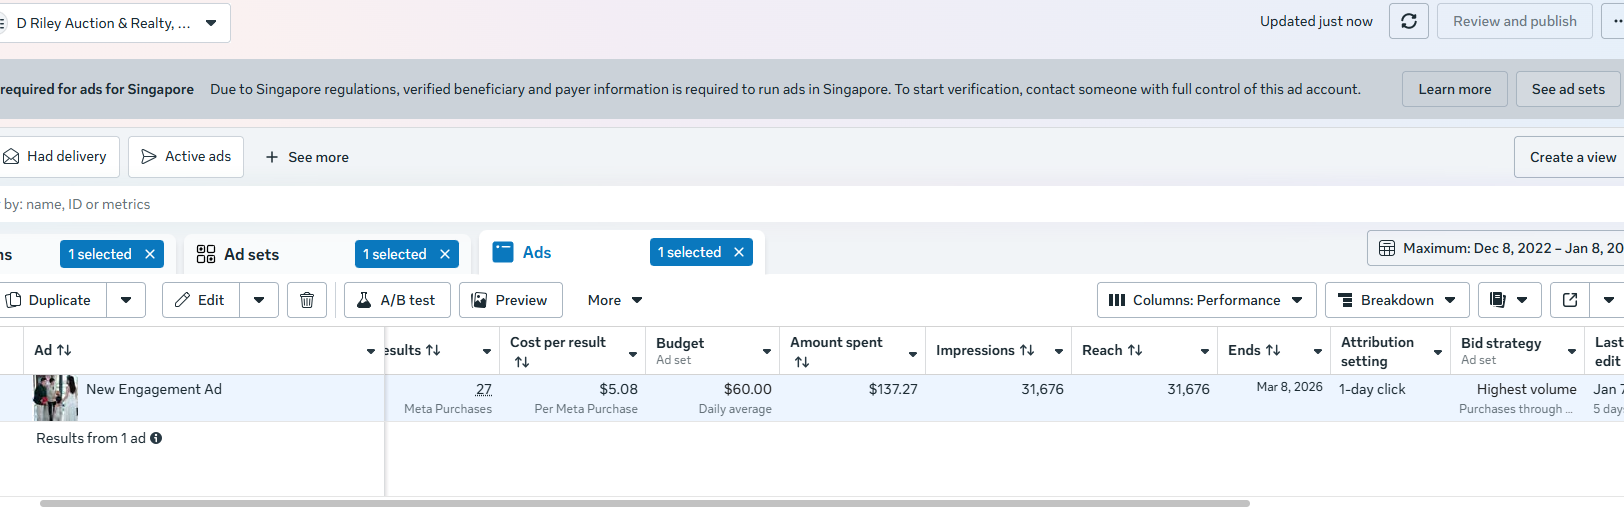The width and height of the screenshot is (1624, 508).
Task: Click the Learn more button
Action: [x=1454, y=89]
